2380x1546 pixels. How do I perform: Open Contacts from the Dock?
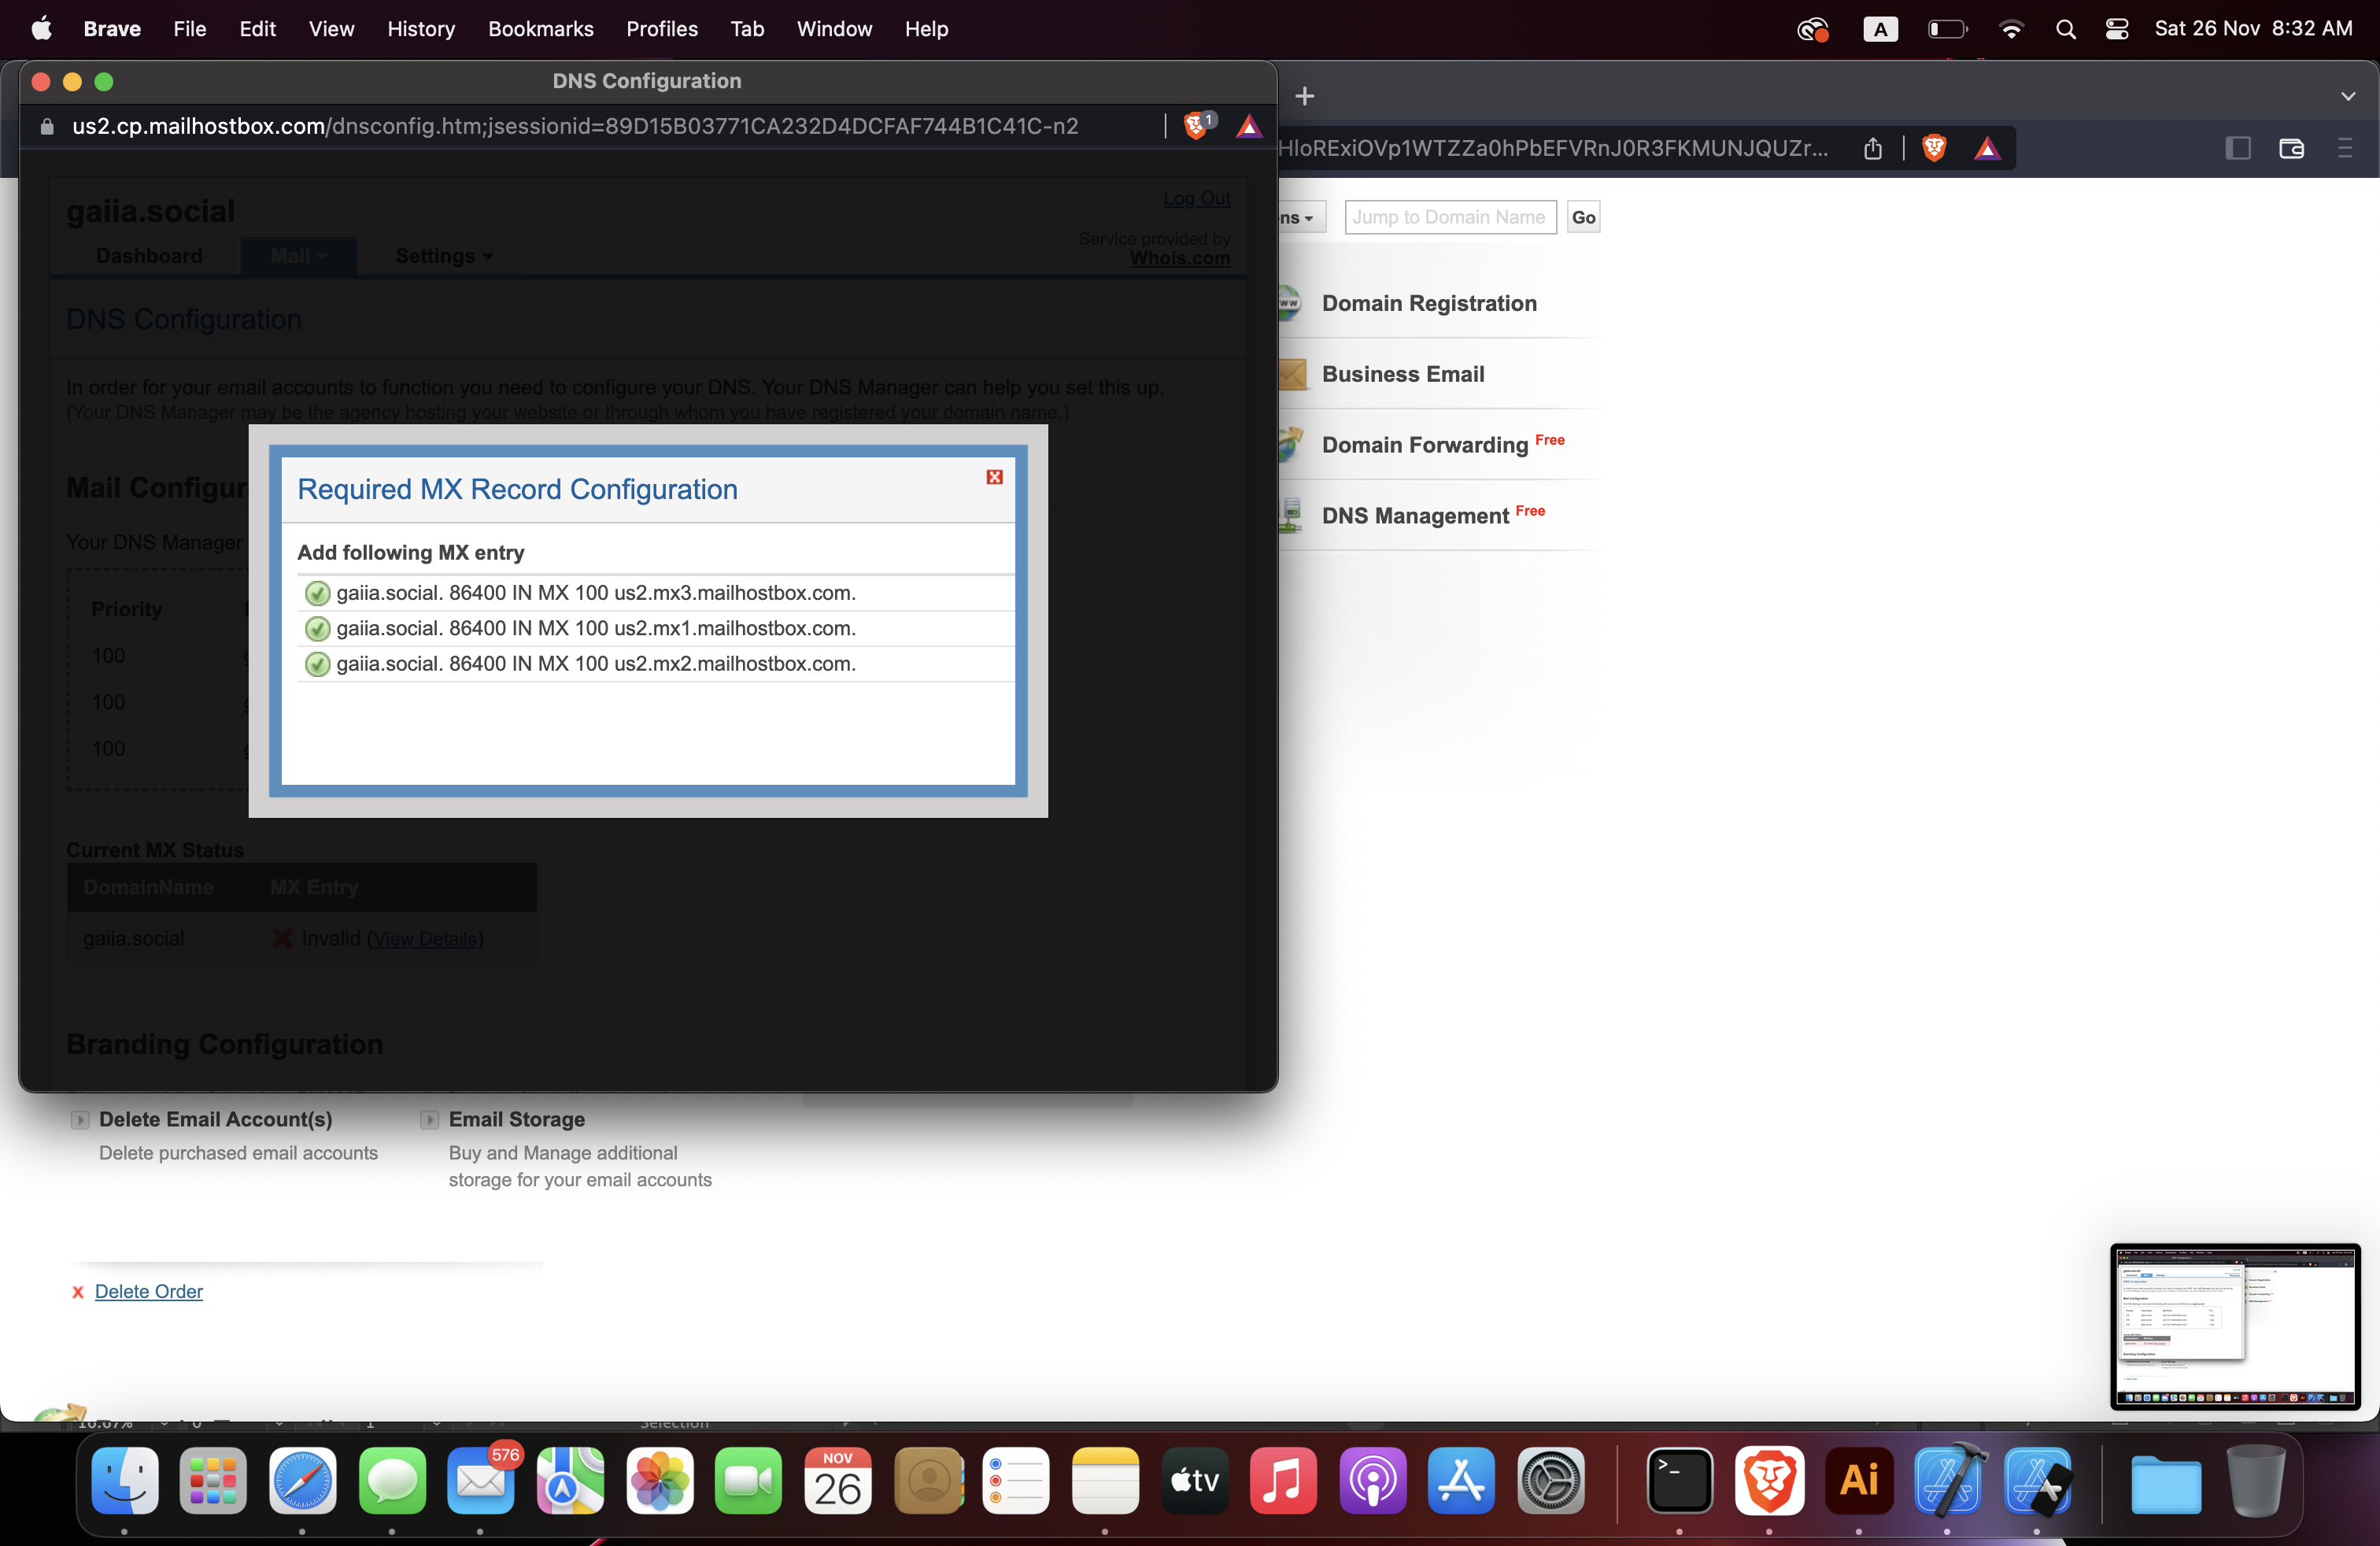[x=927, y=1480]
